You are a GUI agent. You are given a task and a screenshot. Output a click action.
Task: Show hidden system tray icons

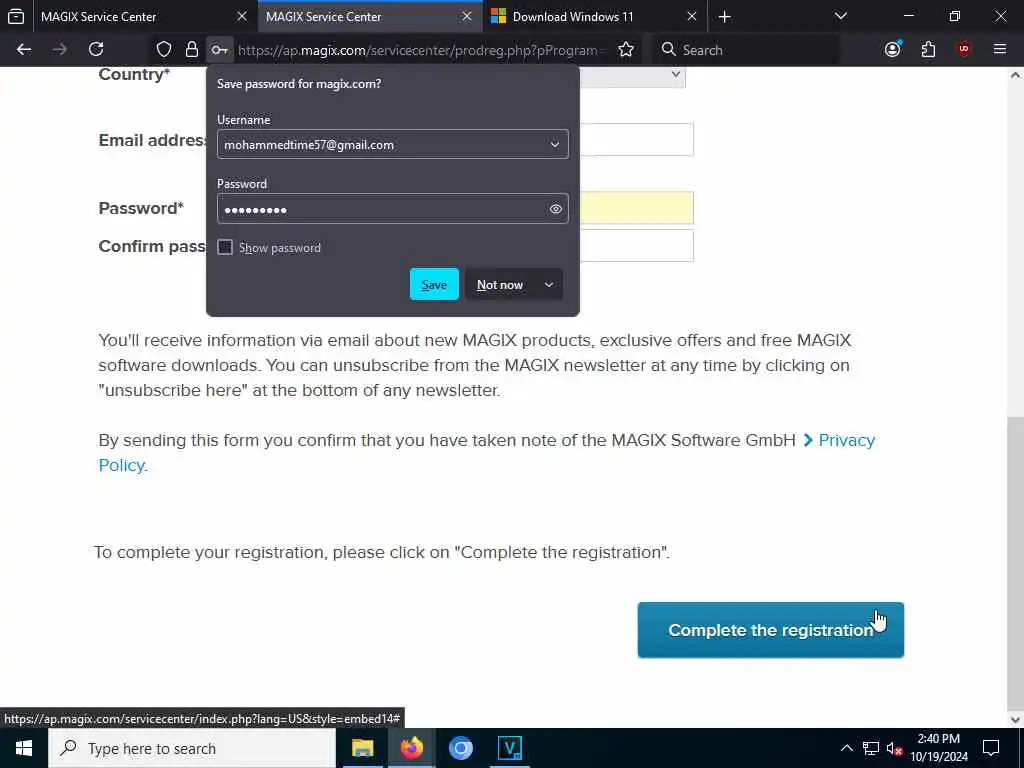point(846,748)
